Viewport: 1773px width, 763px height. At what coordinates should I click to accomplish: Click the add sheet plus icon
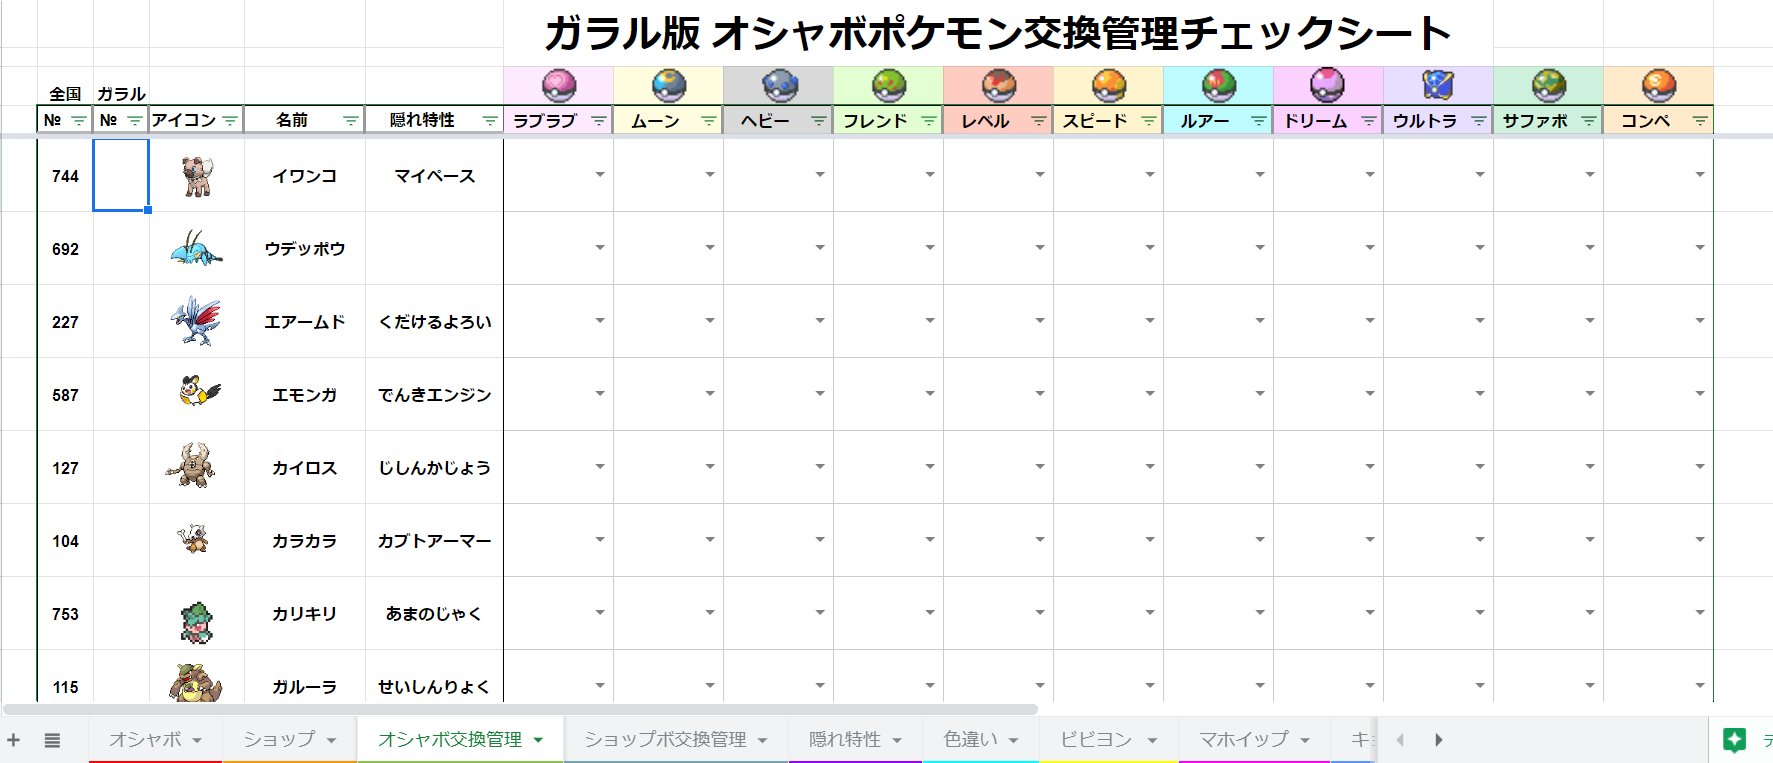(x=14, y=740)
